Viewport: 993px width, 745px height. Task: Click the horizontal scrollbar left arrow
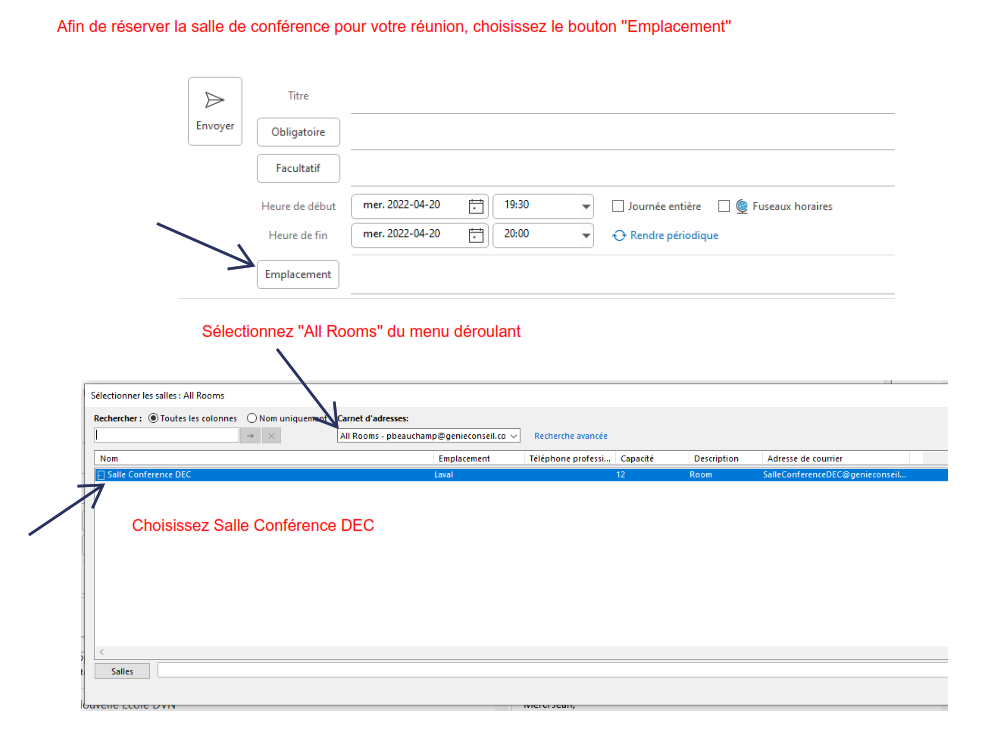point(101,652)
